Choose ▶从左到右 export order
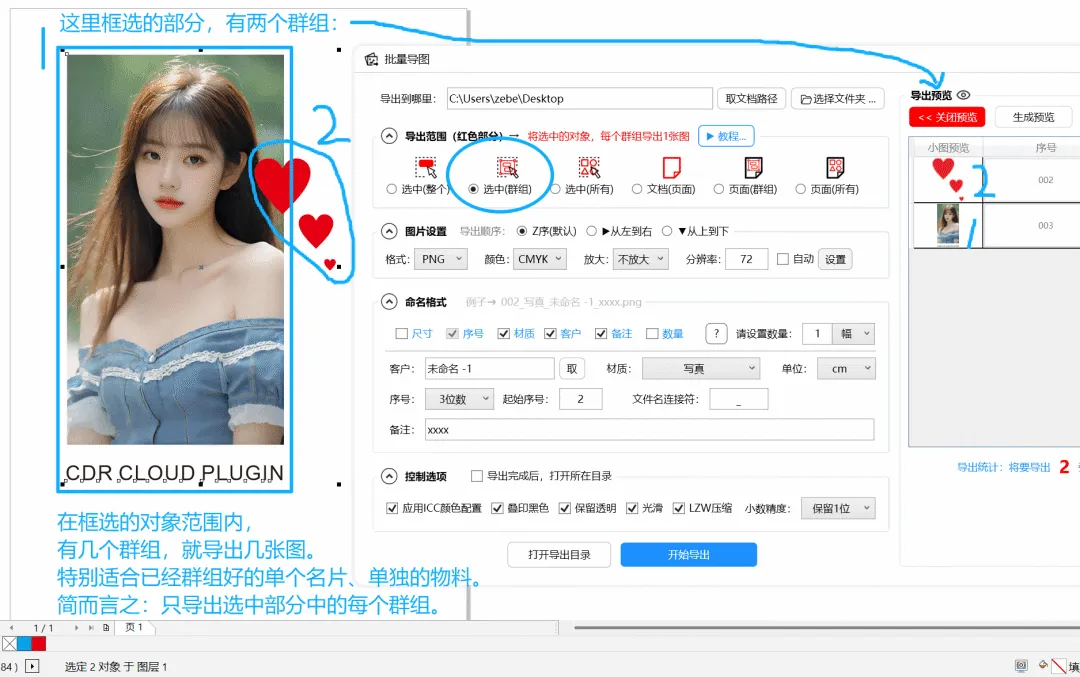The height and width of the screenshot is (677, 1080). [591, 231]
